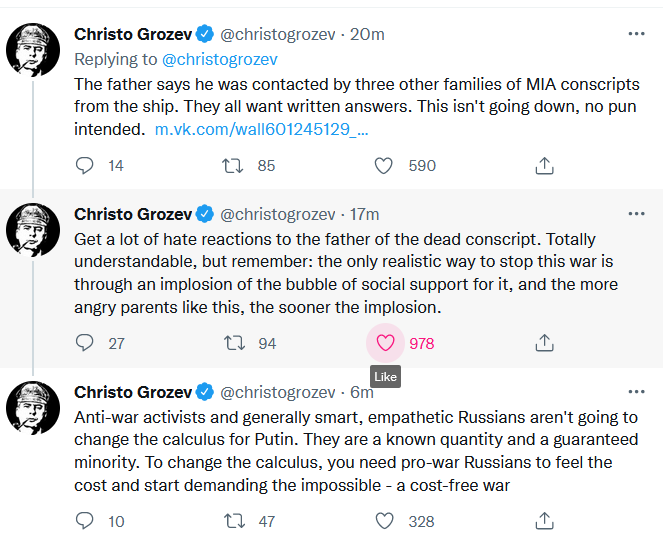Retweet the tweet with 94 retweets
663x545 pixels.
coord(233,343)
